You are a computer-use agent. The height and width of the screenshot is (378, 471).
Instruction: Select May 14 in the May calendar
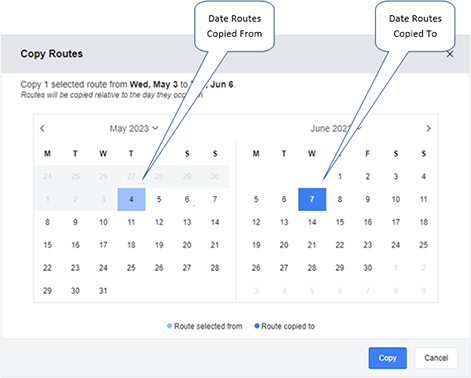[215, 222]
